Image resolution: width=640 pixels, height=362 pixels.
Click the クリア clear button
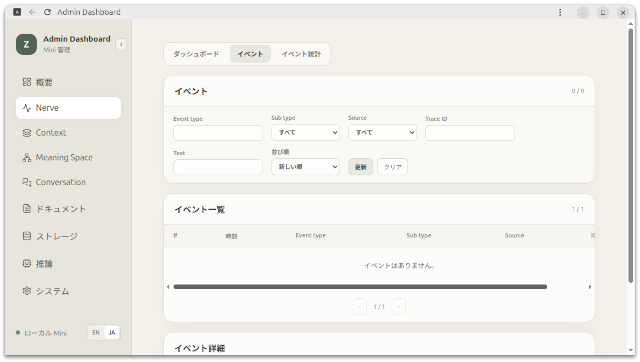tap(392, 167)
